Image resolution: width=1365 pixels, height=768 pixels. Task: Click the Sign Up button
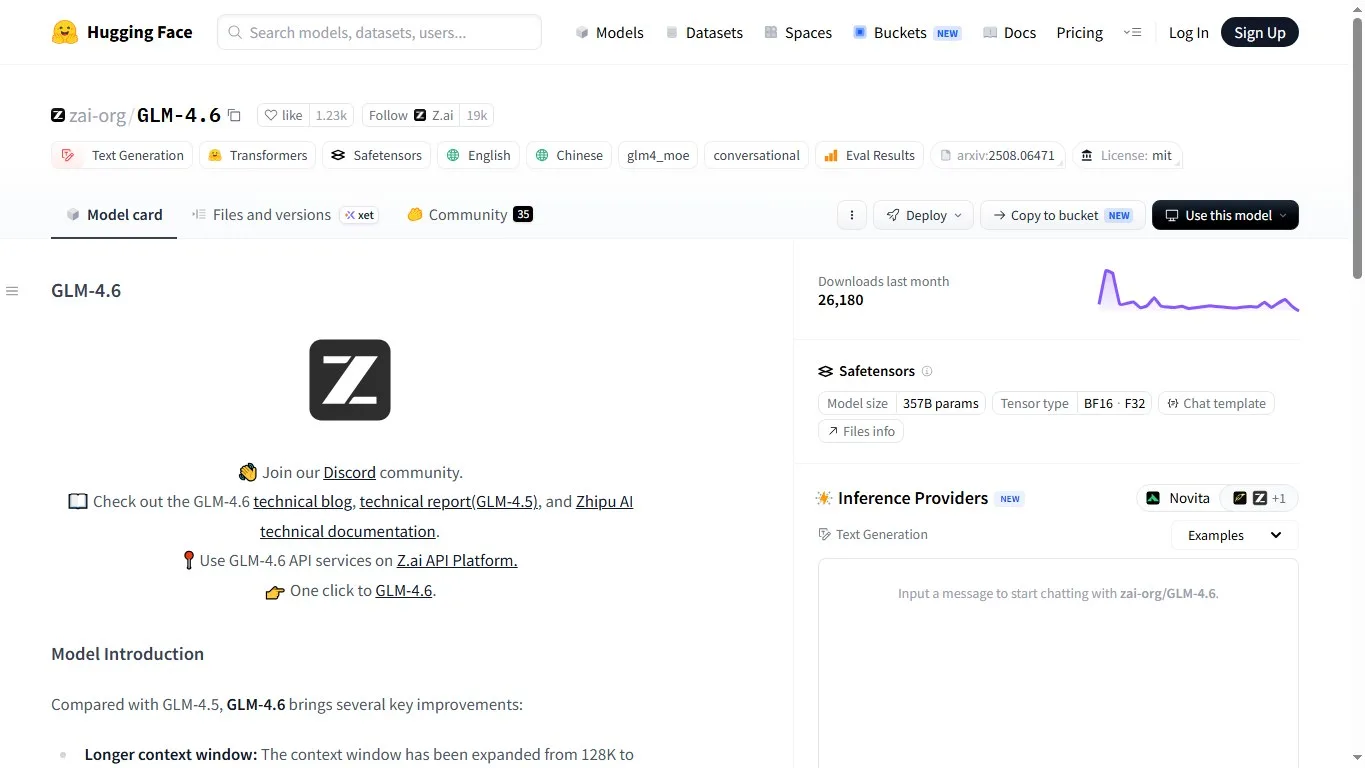(x=1259, y=32)
